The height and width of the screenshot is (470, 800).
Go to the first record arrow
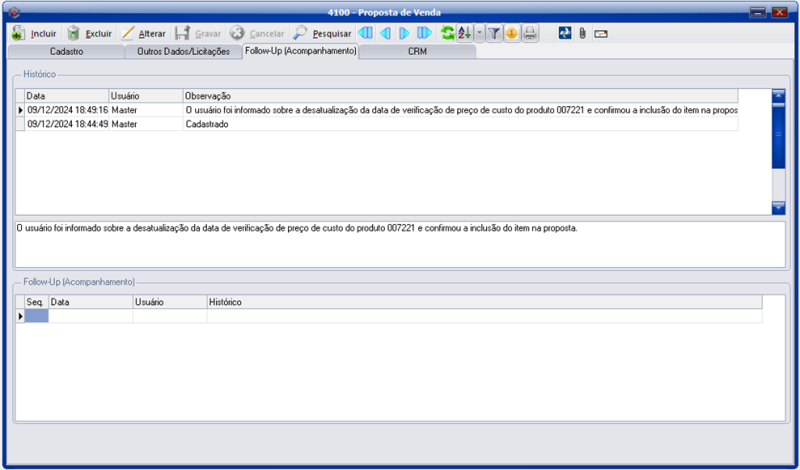pos(365,33)
